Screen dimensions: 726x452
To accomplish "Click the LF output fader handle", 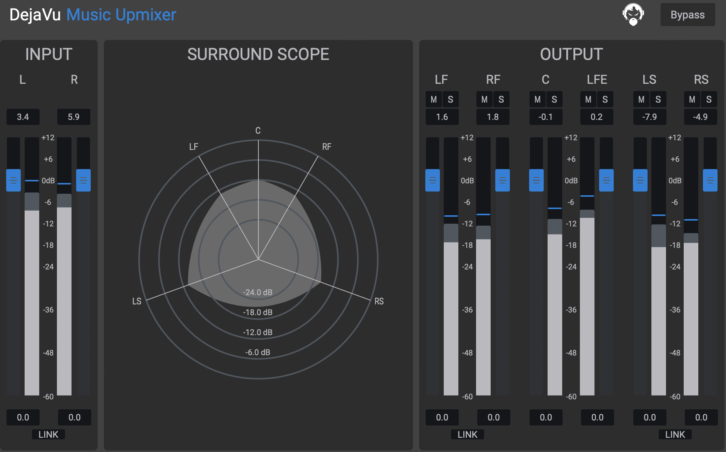I will point(432,180).
